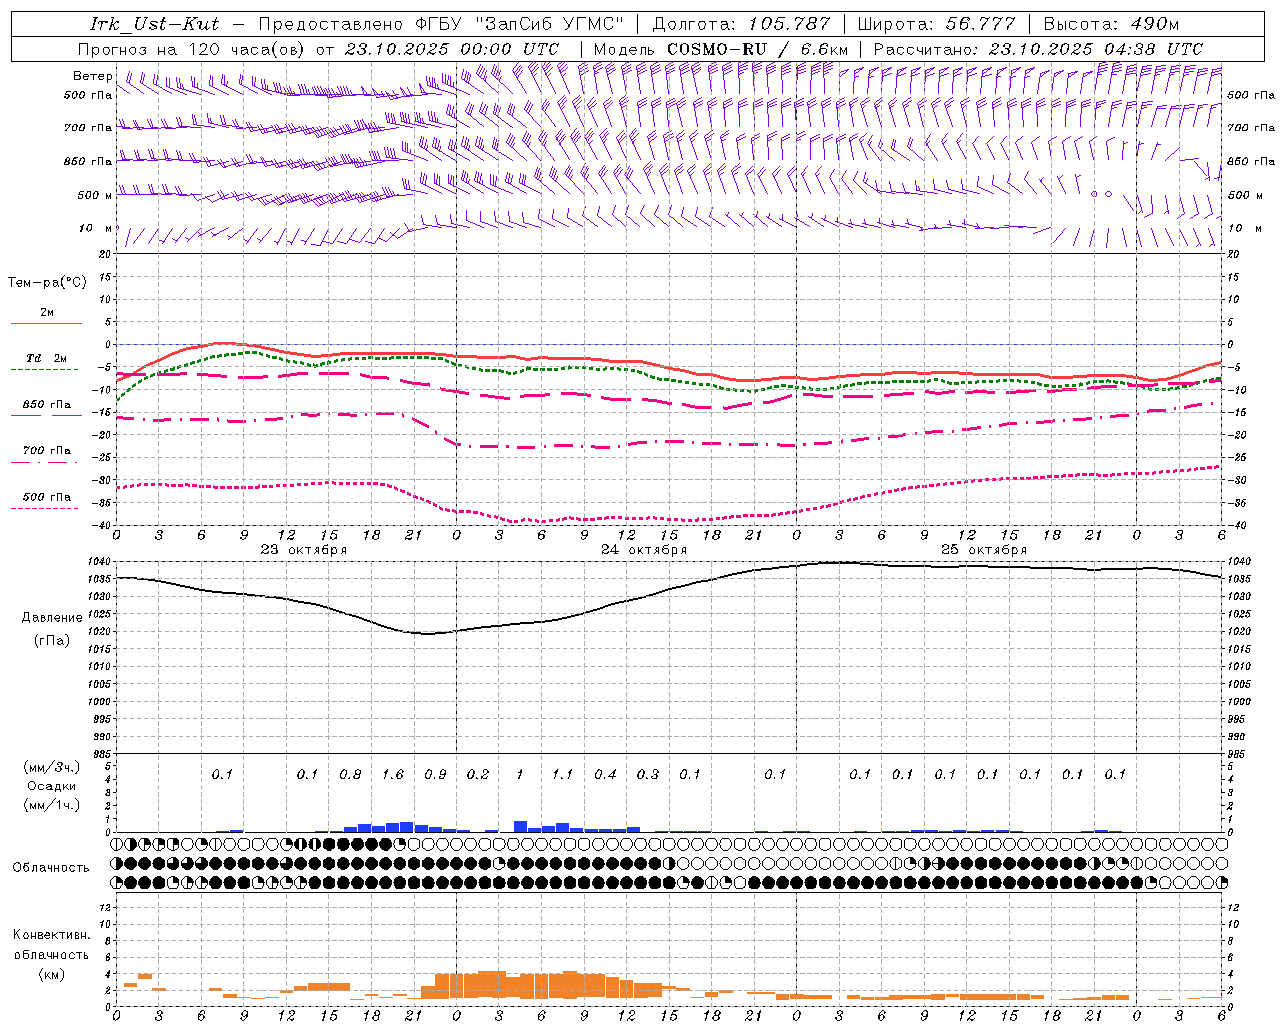Click the 0.3 precipitation value

click(648, 774)
